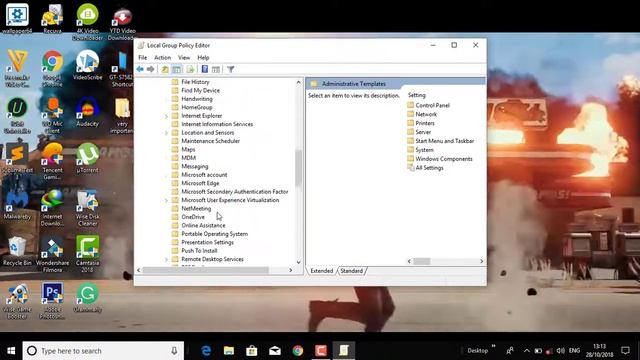This screenshot has height=360, width=640.
Task: Toggle the Show/Hide Action Pane icon
Action: tap(216, 69)
